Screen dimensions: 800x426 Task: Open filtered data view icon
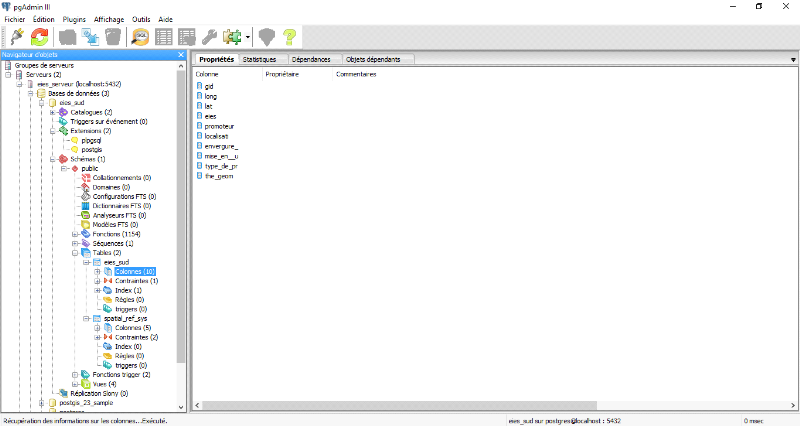point(187,37)
